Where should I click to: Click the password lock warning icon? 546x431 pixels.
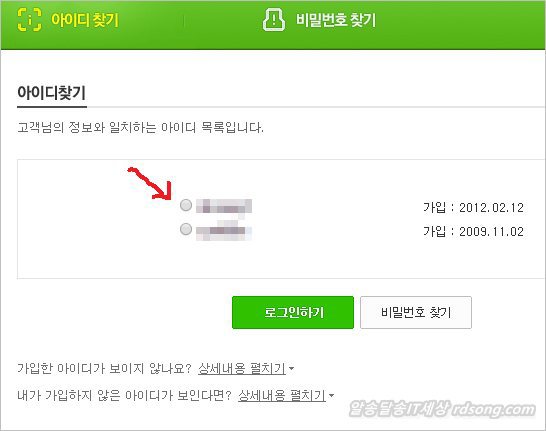point(274,19)
